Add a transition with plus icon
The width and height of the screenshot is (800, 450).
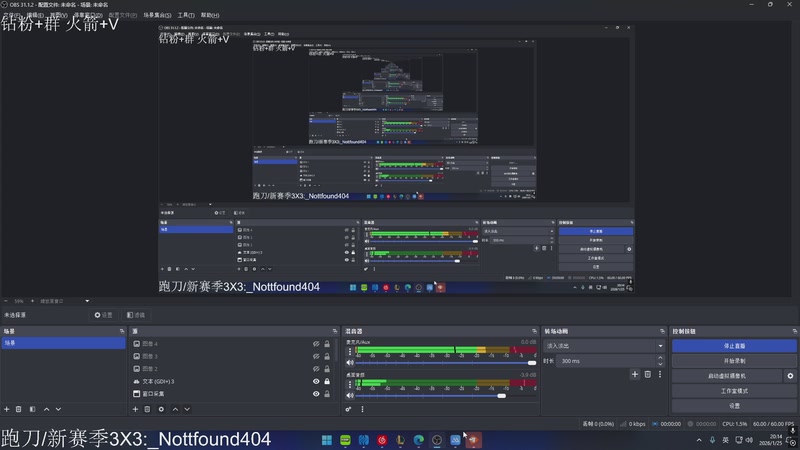(x=635, y=374)
